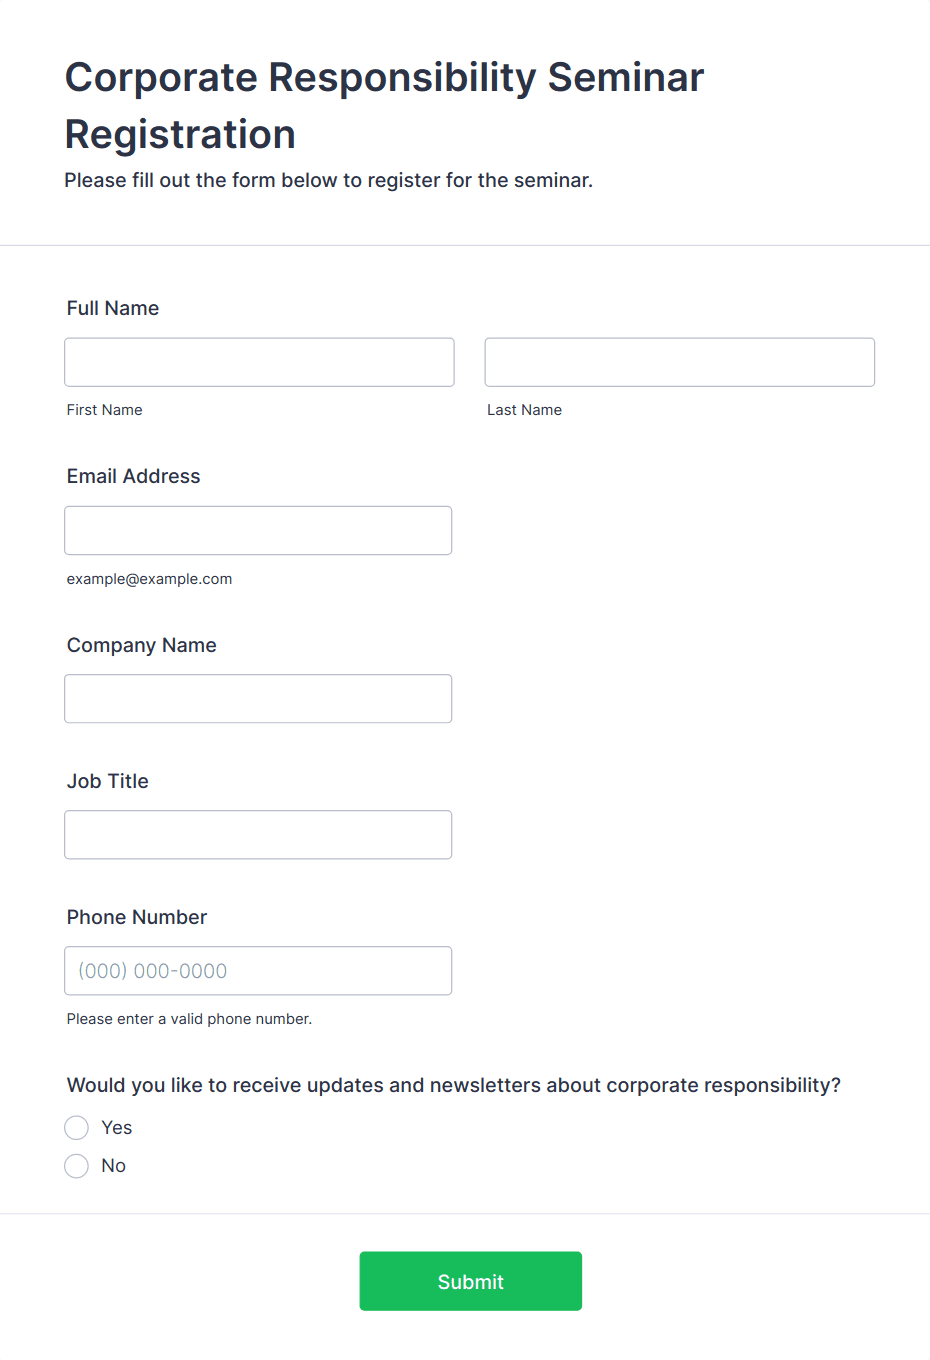Image resolution: width=930 pixels, height=1360 pixels.
Task: Click the Job Title label
Action: coord(108,781)
